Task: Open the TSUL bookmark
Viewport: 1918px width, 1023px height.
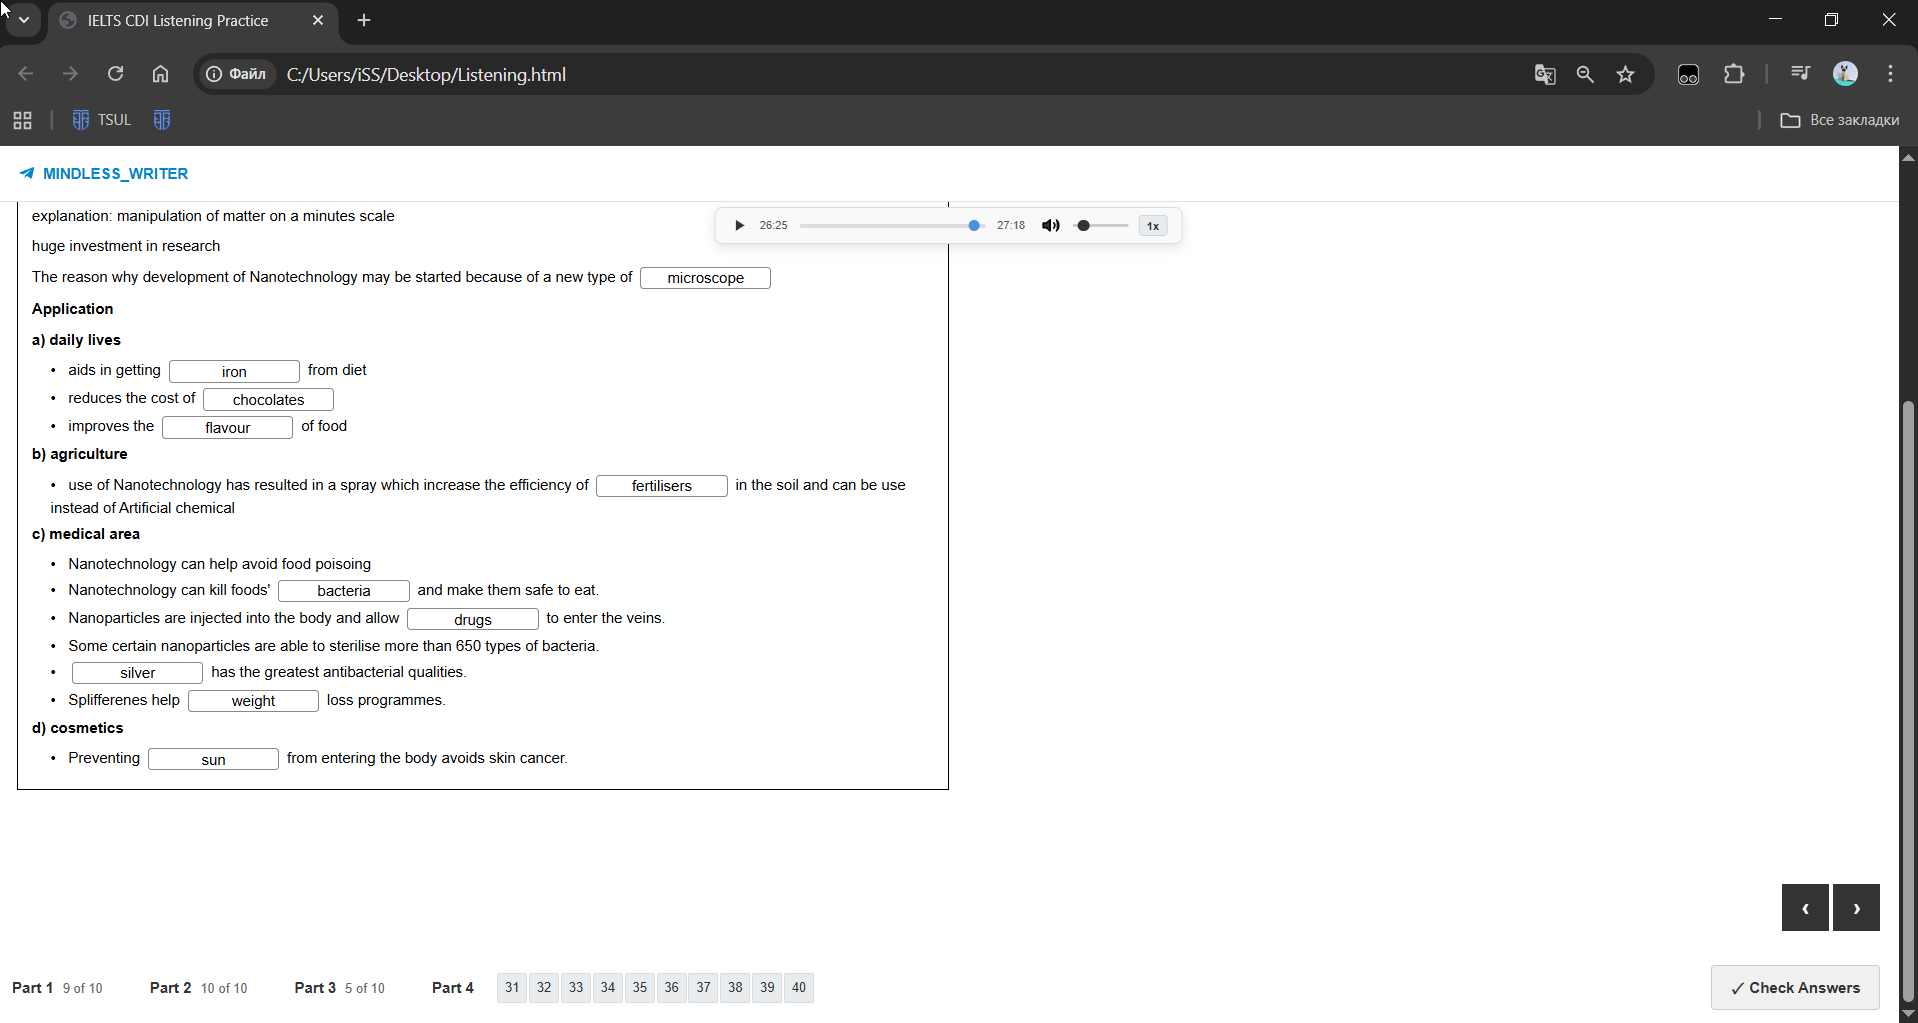Action: click(x=101, y=120)
